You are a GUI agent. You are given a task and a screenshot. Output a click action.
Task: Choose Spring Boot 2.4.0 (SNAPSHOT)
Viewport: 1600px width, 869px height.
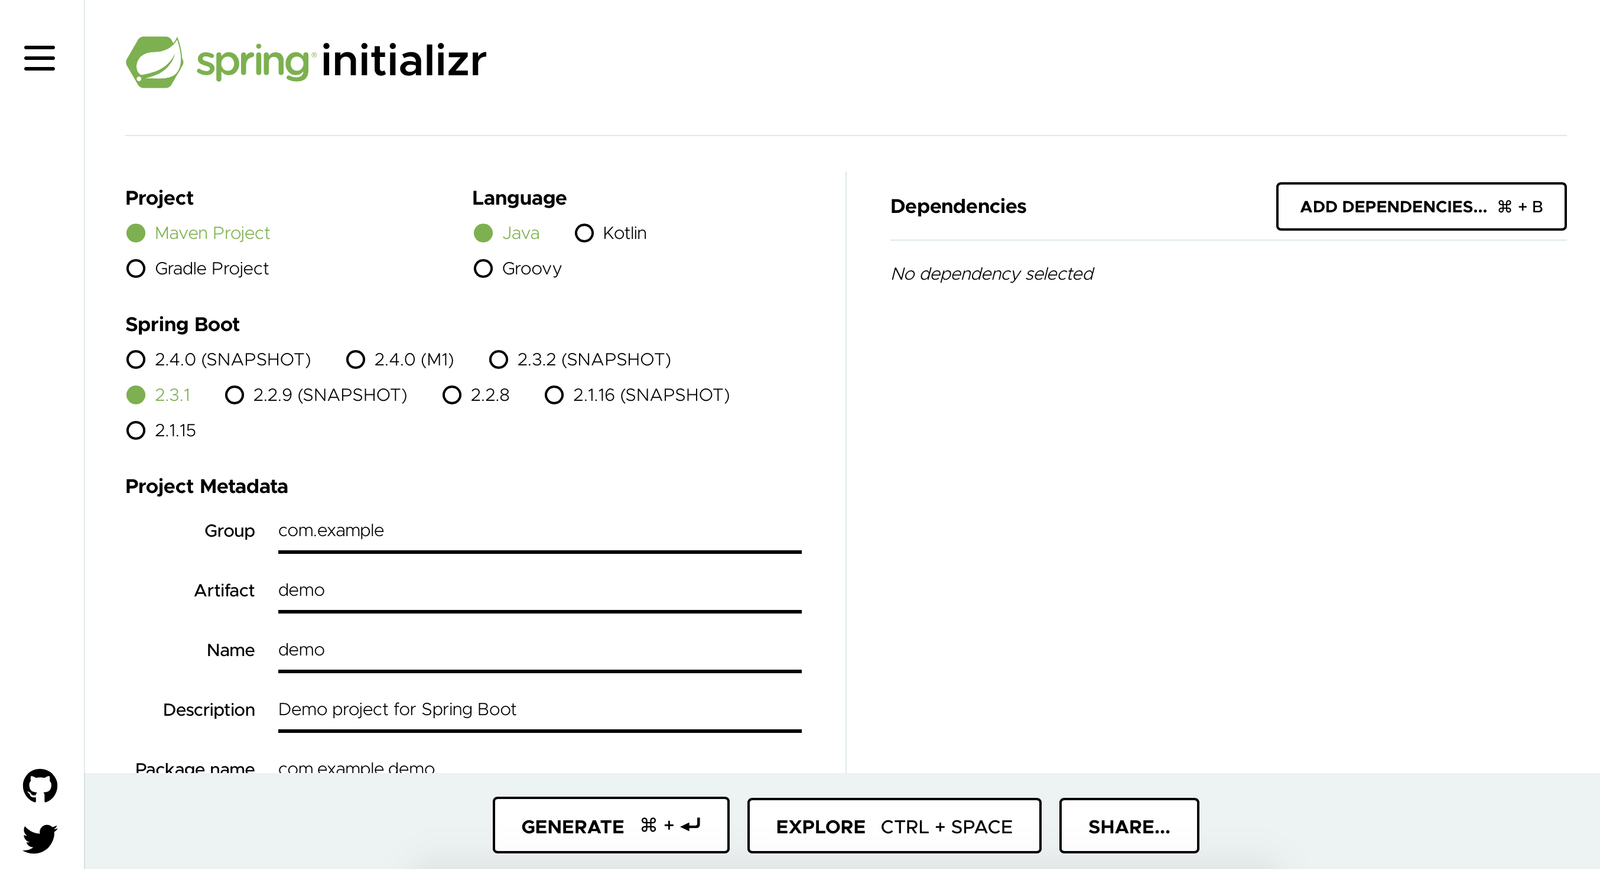(x=219, y=359)
